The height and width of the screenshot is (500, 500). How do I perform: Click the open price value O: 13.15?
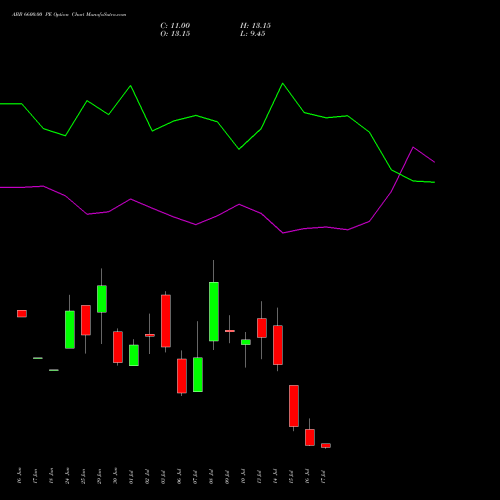pyautogui.click(x=175, y=34)
